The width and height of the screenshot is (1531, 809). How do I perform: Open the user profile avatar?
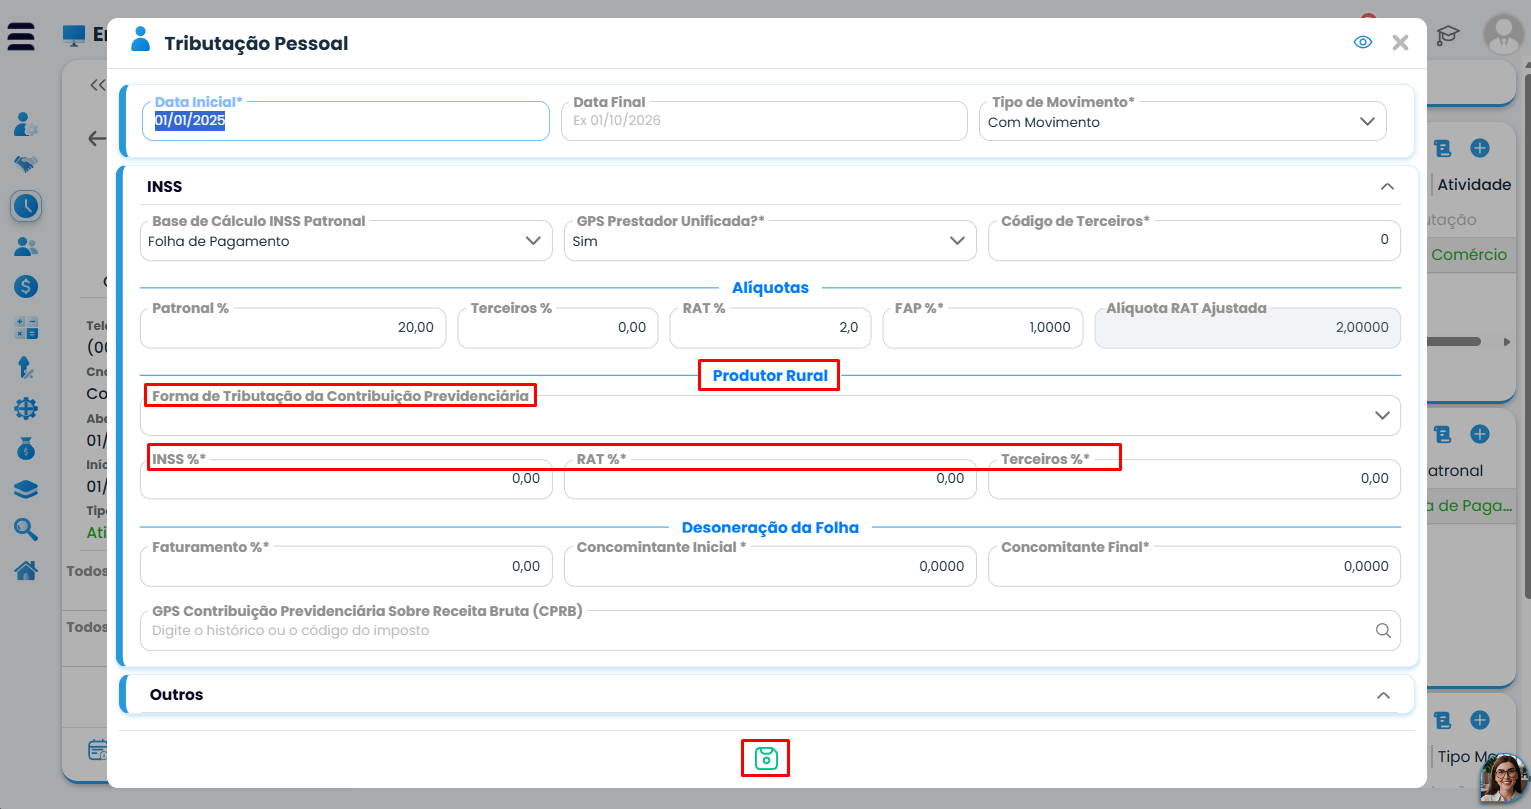pyautogui.click(x=1503, y=35)
